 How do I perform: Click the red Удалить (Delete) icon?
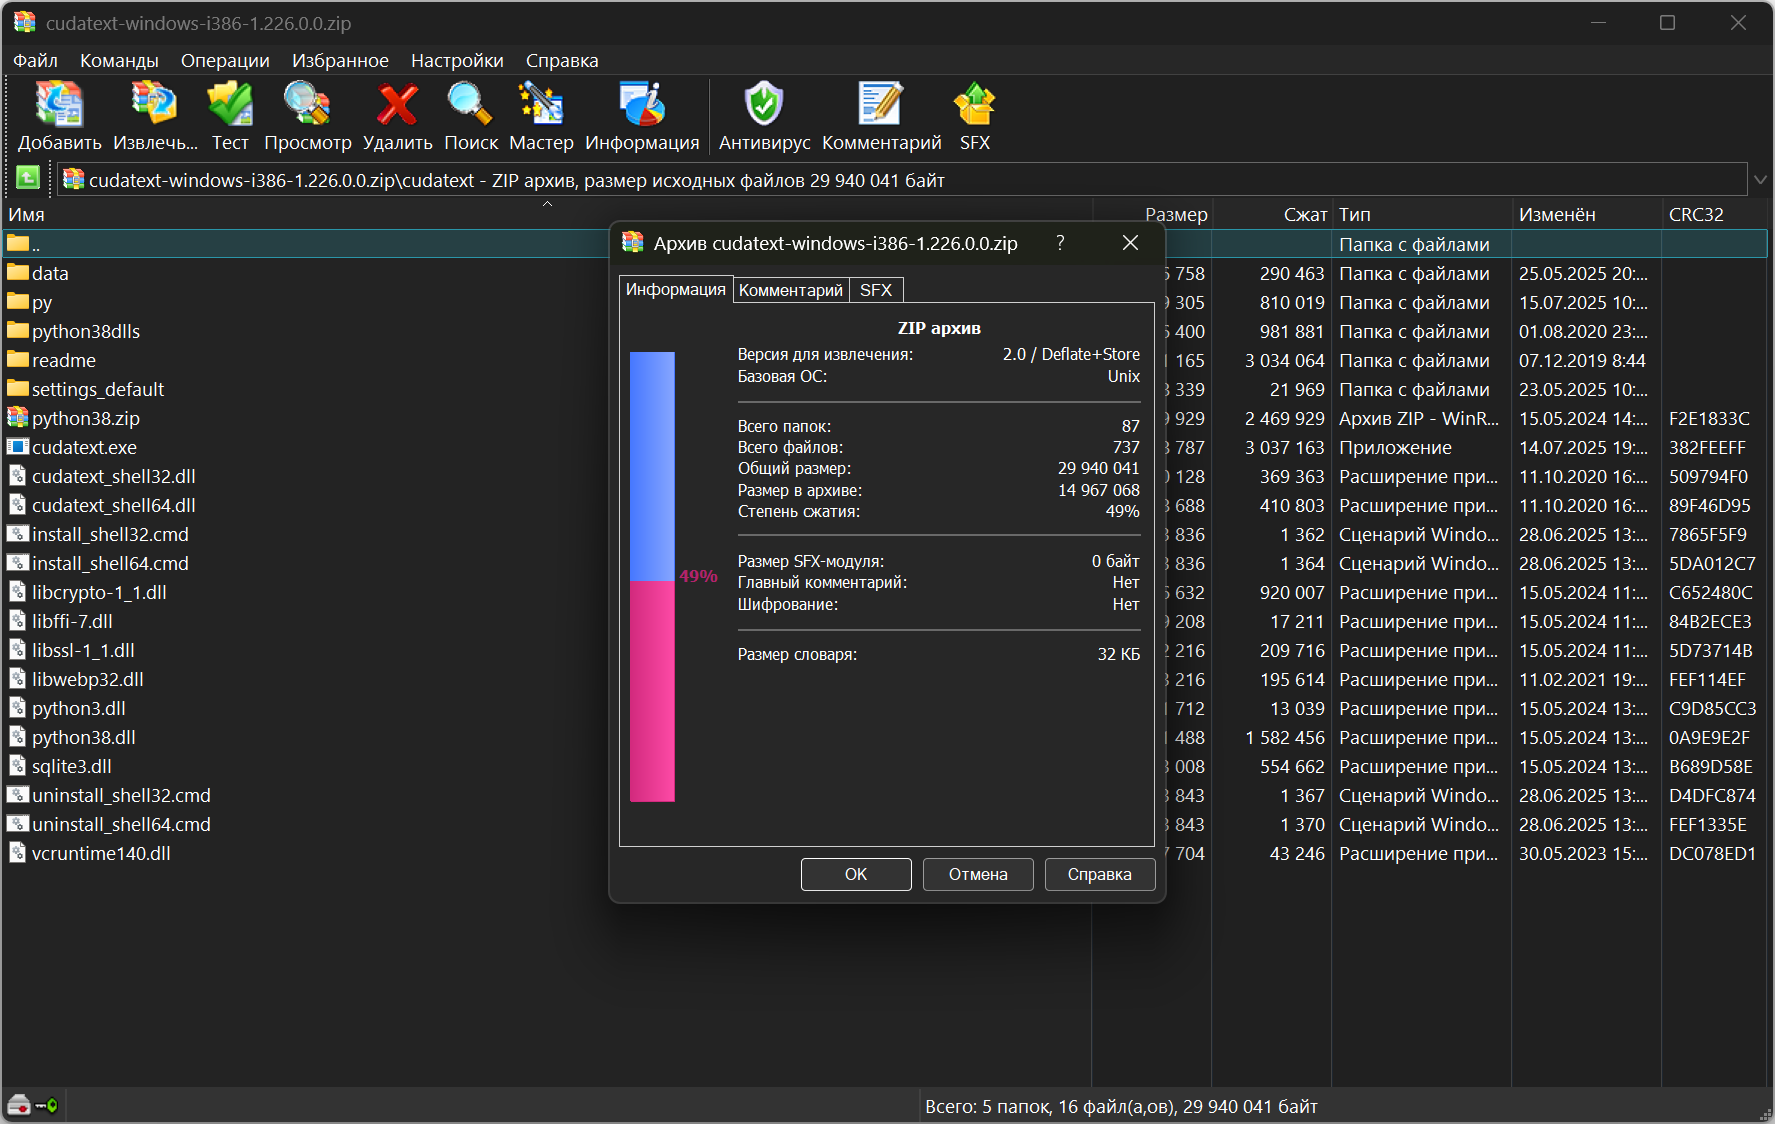pyautogui.click(x=397, y=104)
